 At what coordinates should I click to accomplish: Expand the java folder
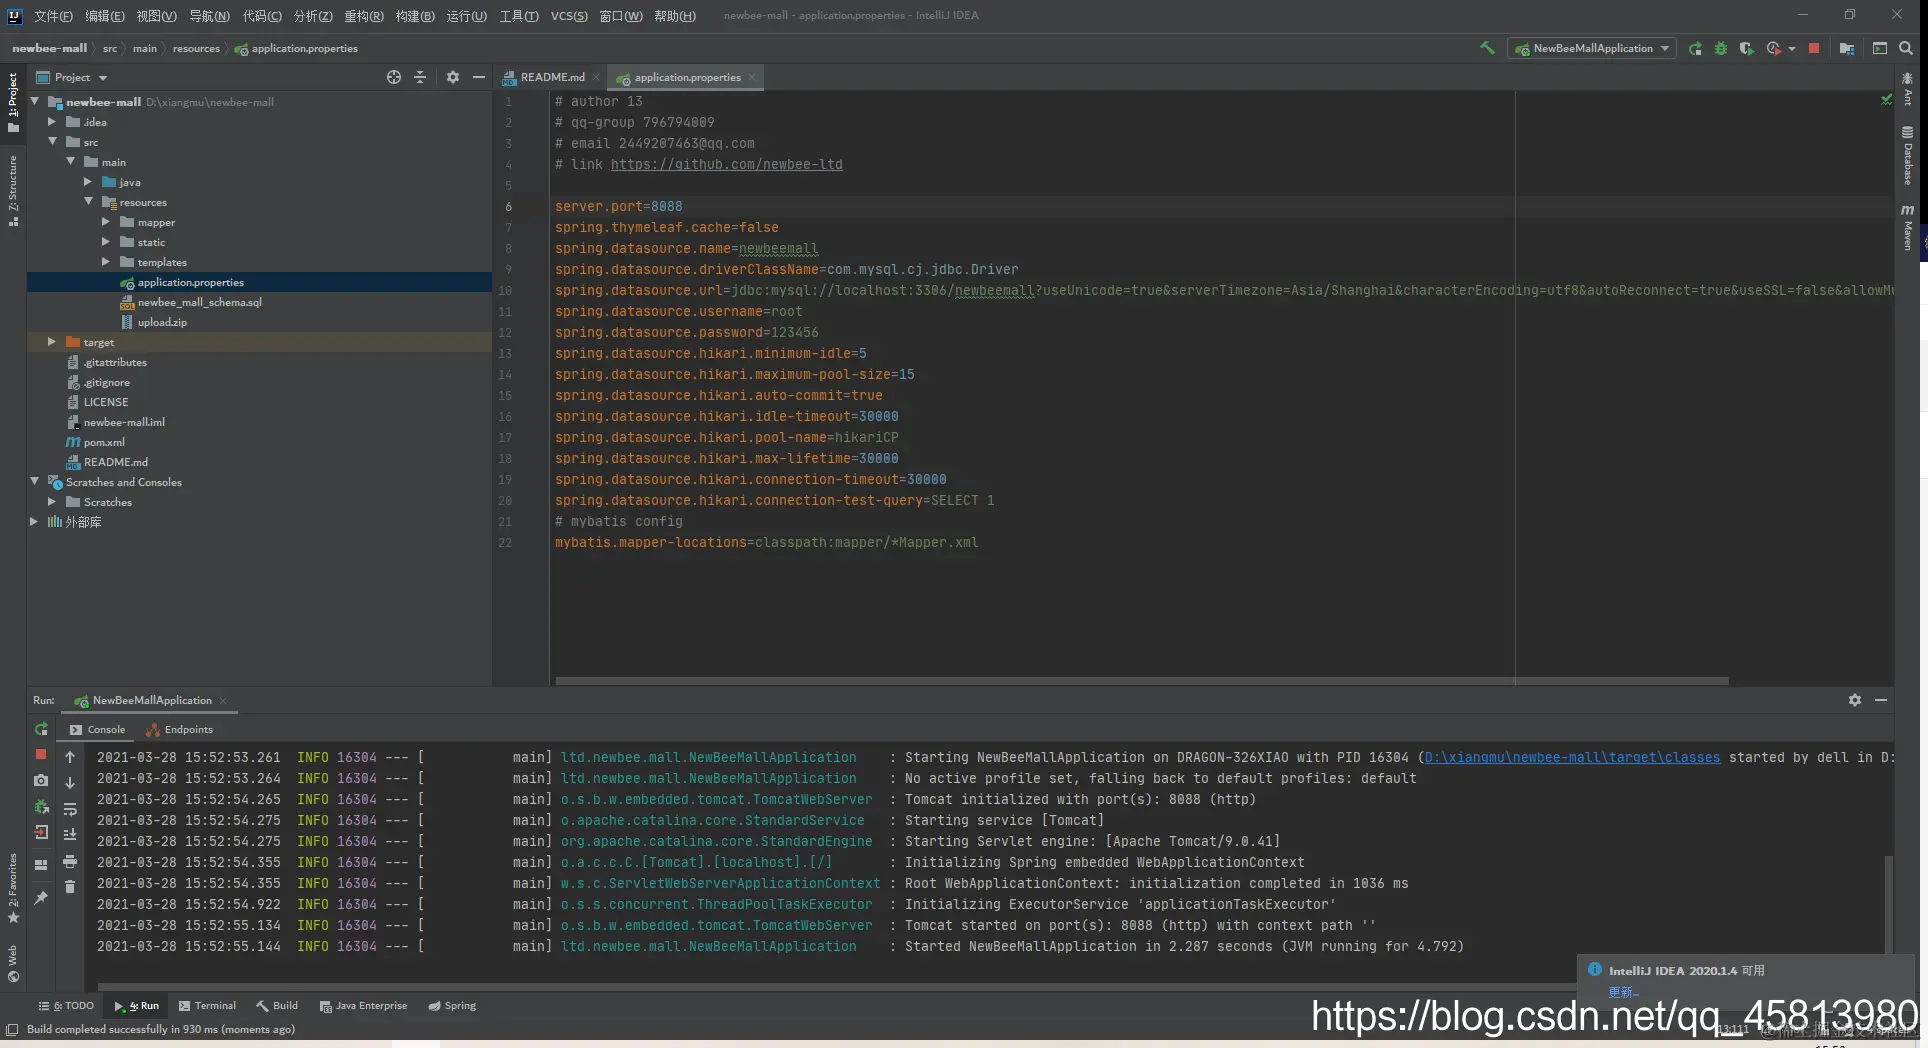click(x=87, y=182)
